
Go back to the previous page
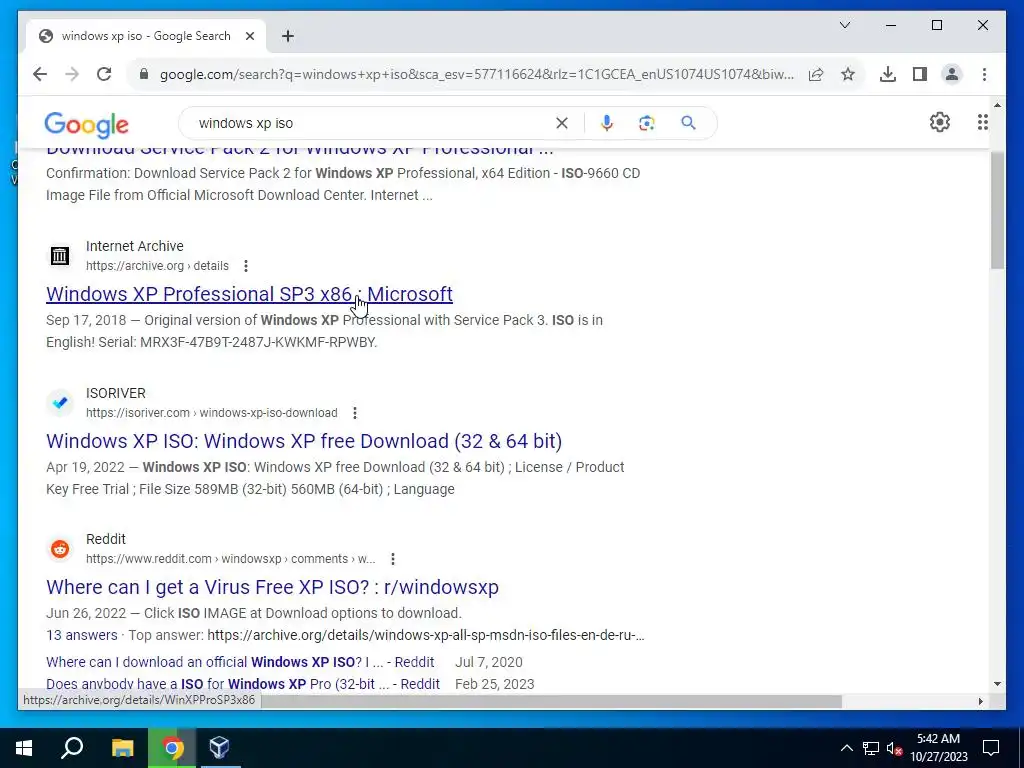[x=40, y=74]
